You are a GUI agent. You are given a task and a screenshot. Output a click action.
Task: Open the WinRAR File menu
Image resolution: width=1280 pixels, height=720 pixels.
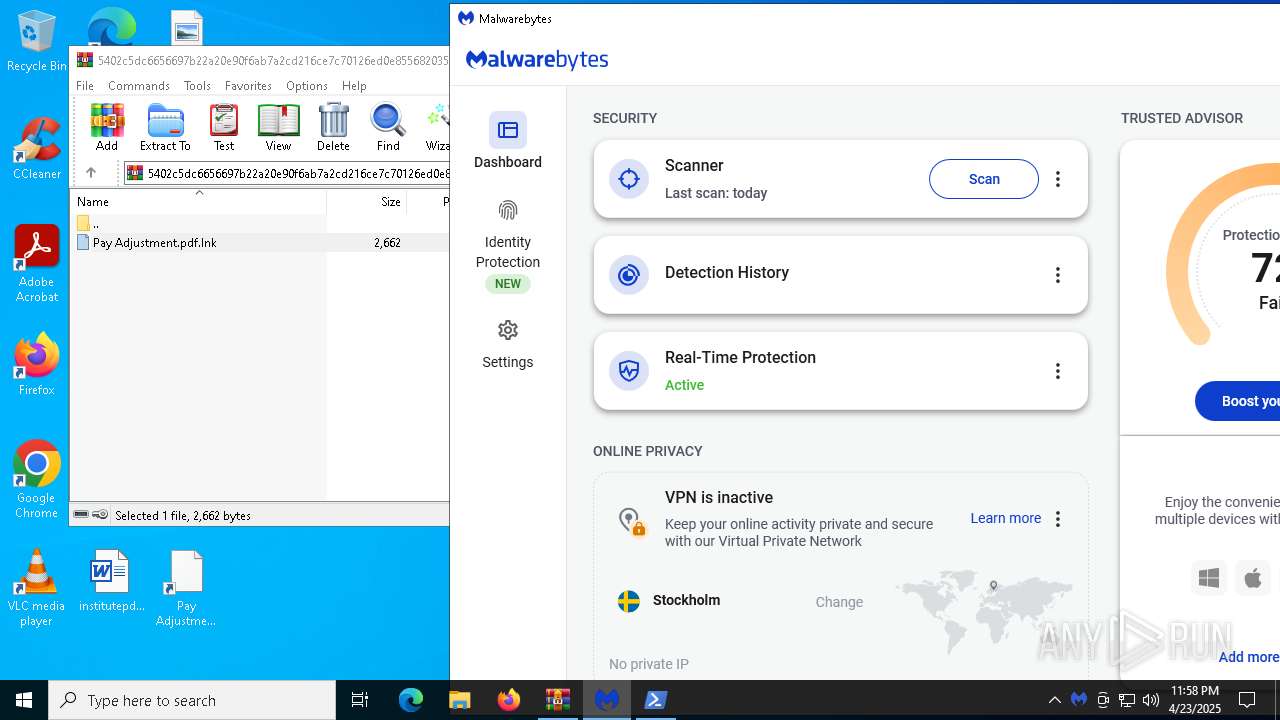click(x=85, y=86)
